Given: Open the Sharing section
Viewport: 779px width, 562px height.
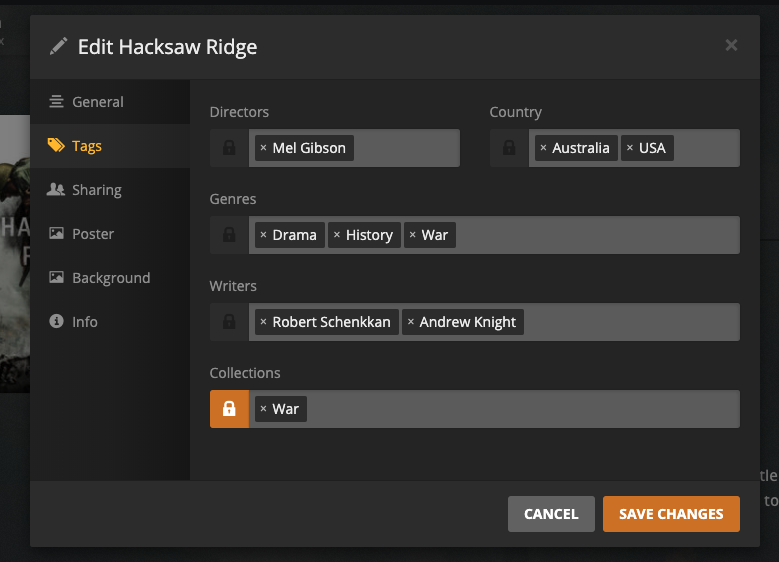Looking at the screenshot, I should click(x=110, y=190).
